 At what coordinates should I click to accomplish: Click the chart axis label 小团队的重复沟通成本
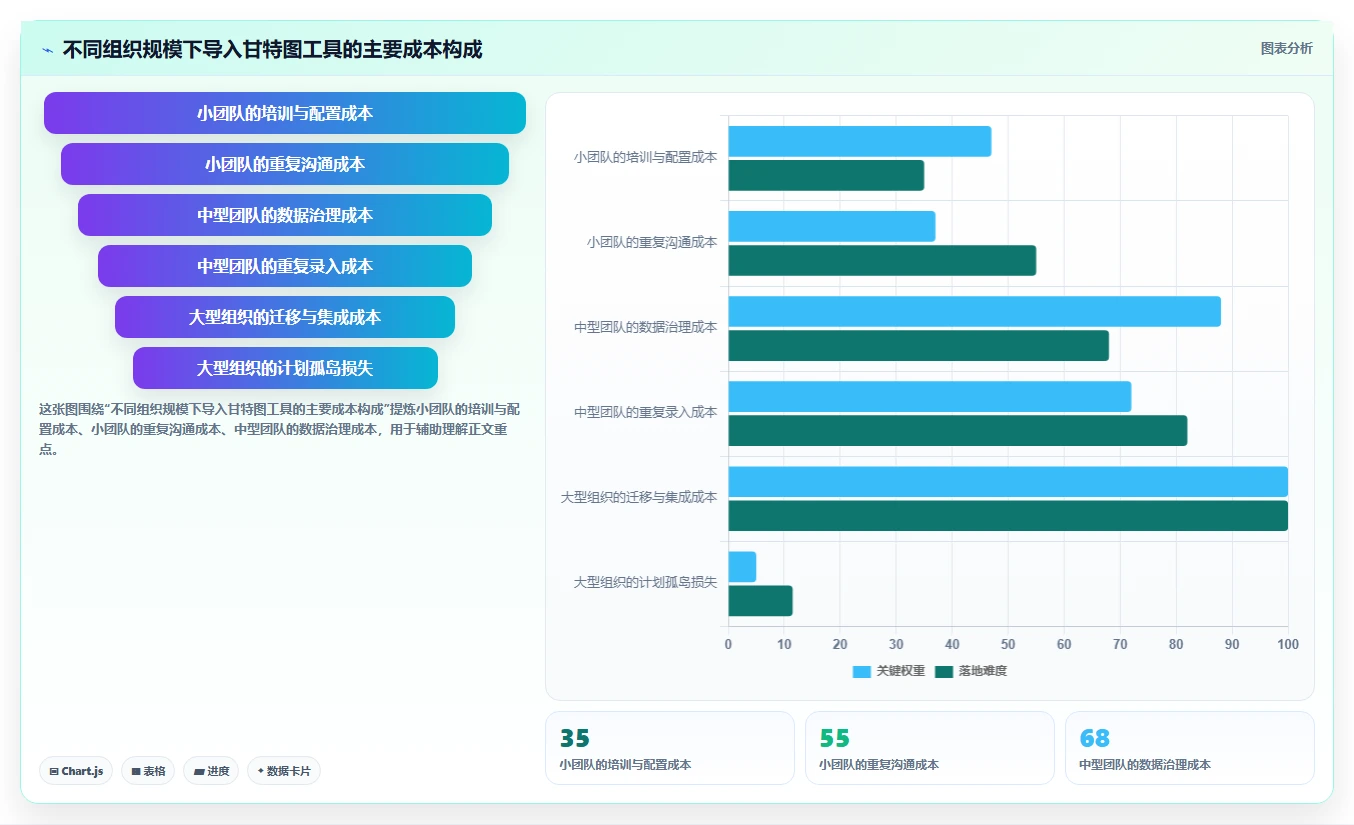[652, 242]
